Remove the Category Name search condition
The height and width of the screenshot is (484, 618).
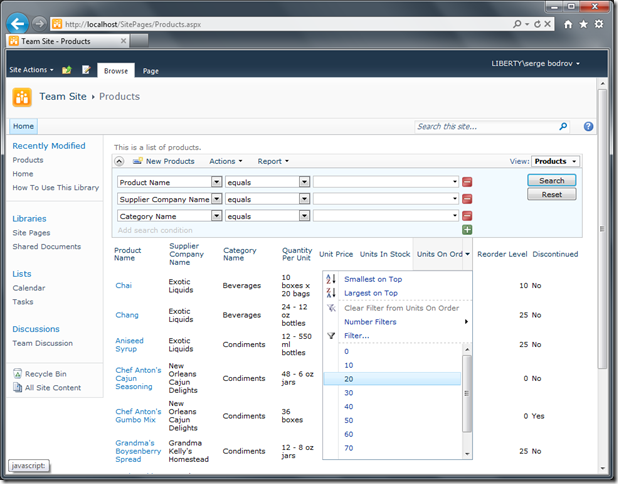point(467,216)
